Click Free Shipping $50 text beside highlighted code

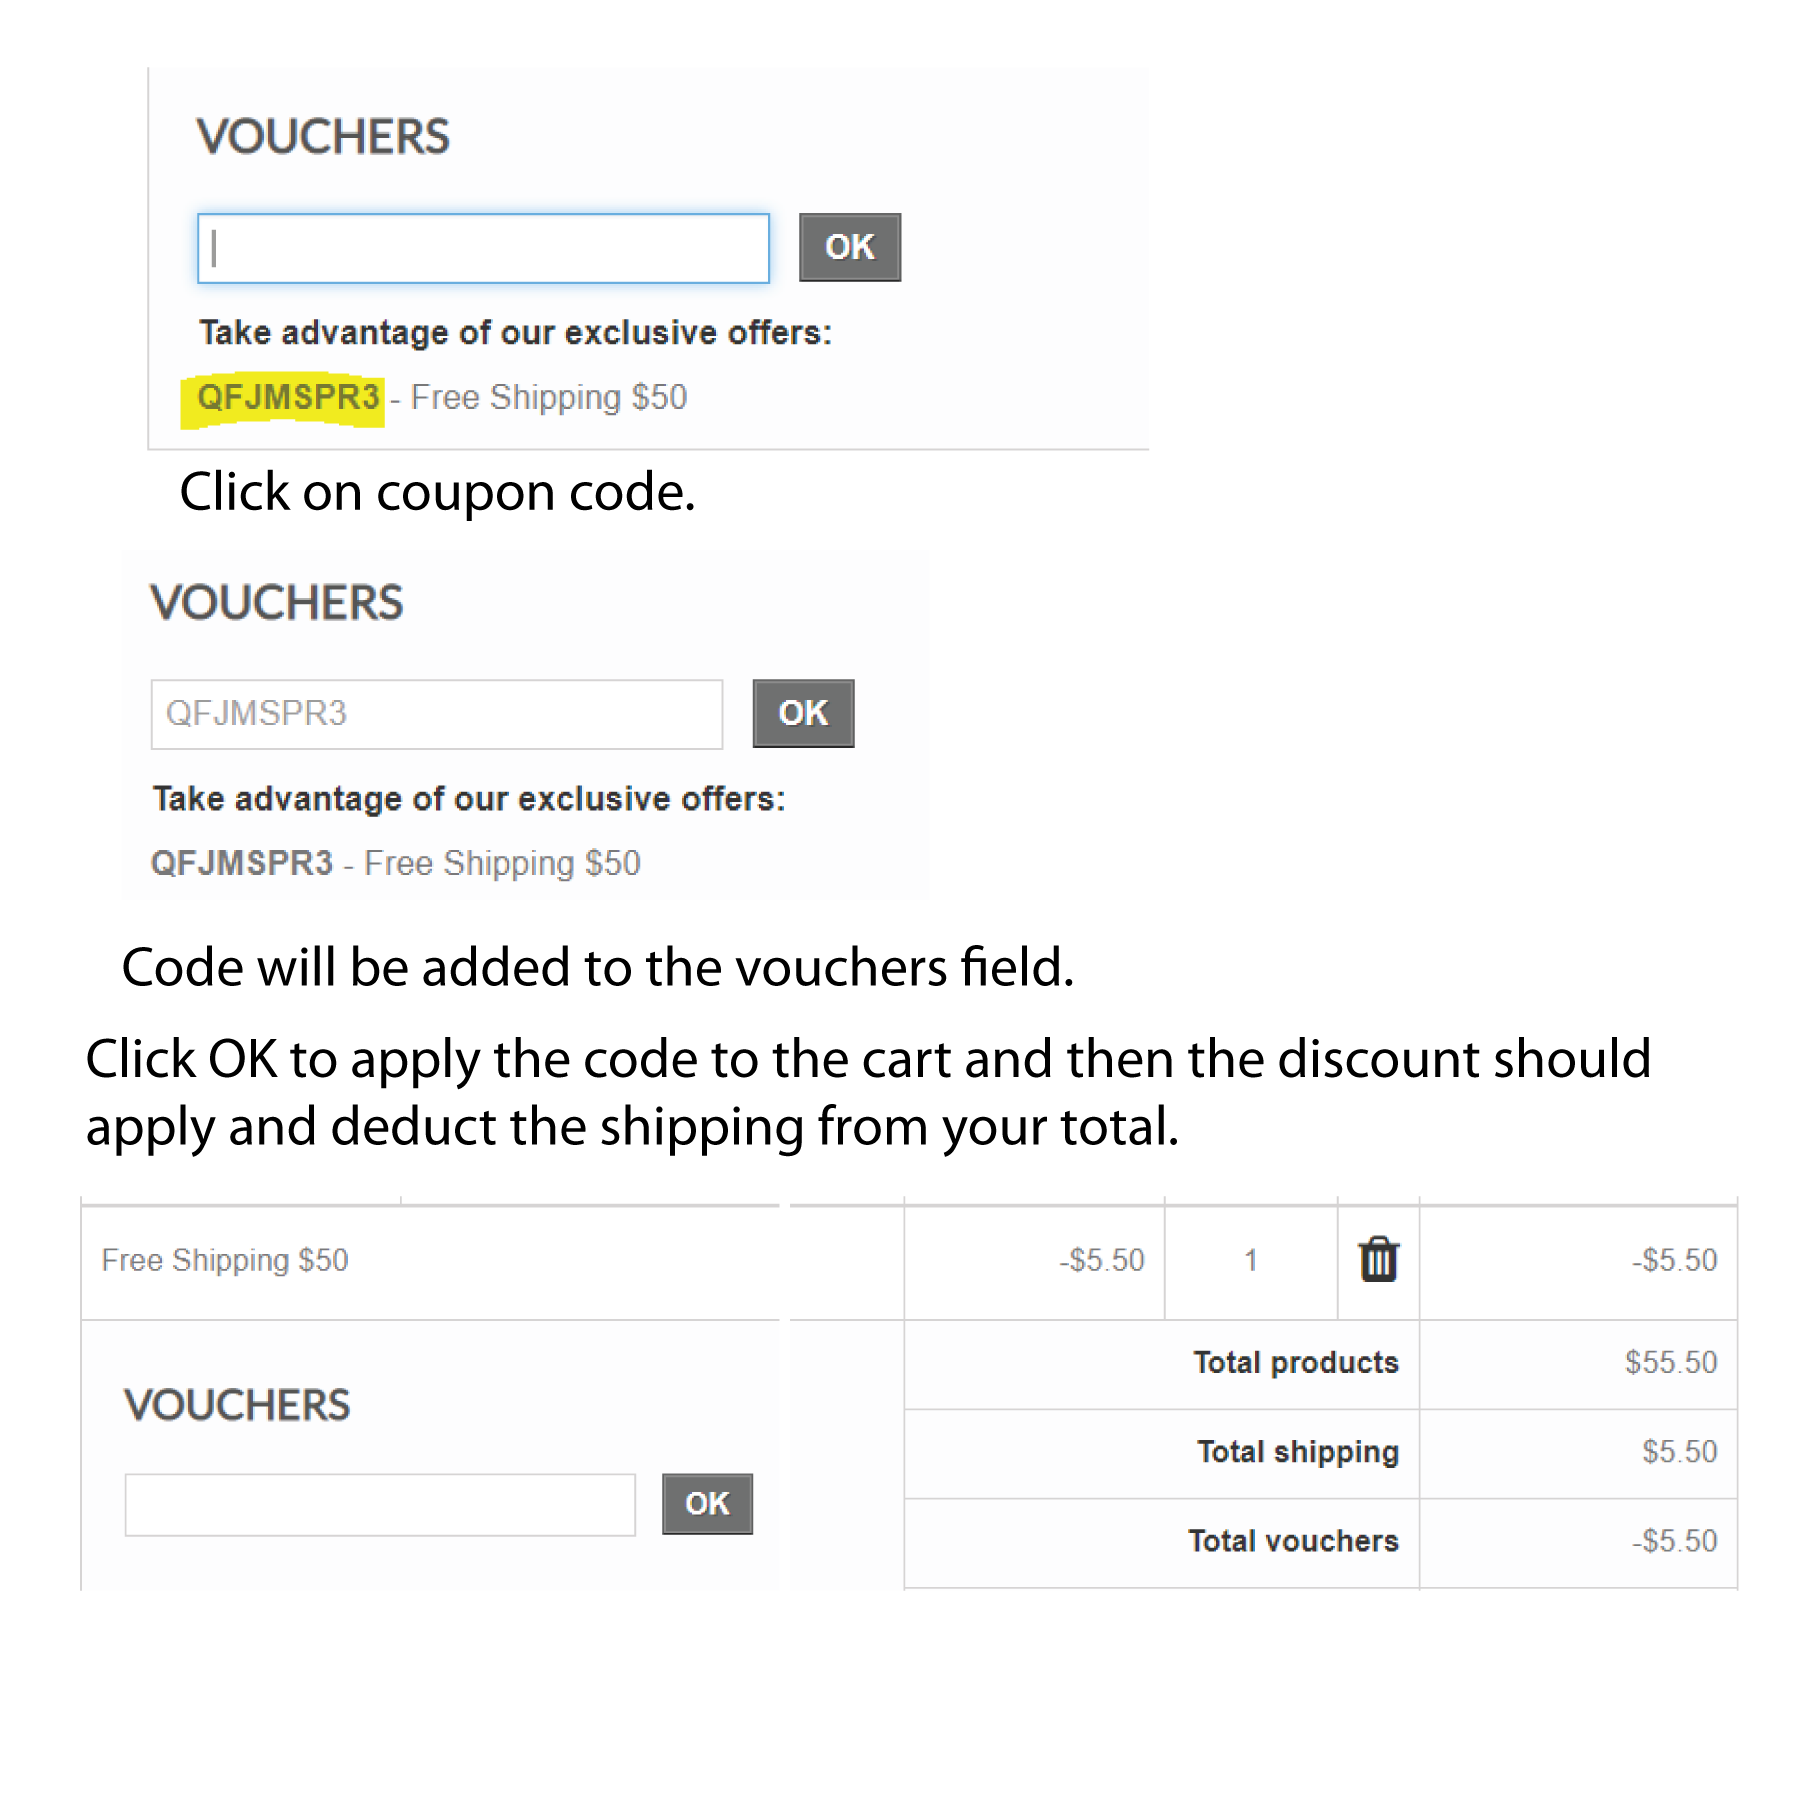pos(549,397)
